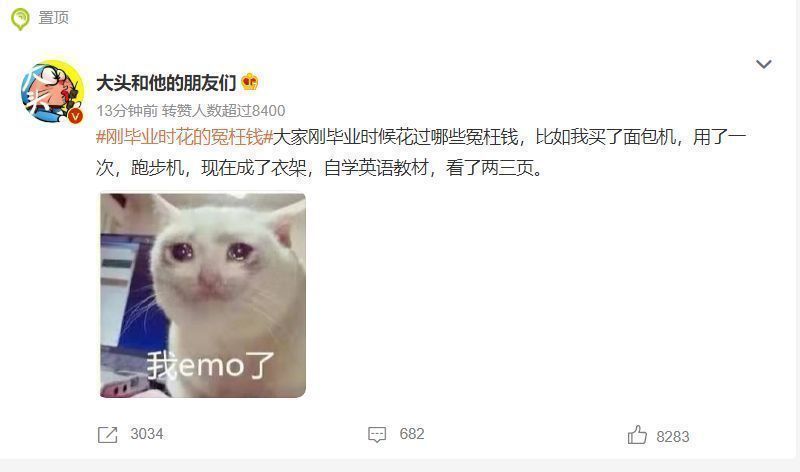Click the like count 8283
This screenshot has height=472, width=800.
coord(672,437)
